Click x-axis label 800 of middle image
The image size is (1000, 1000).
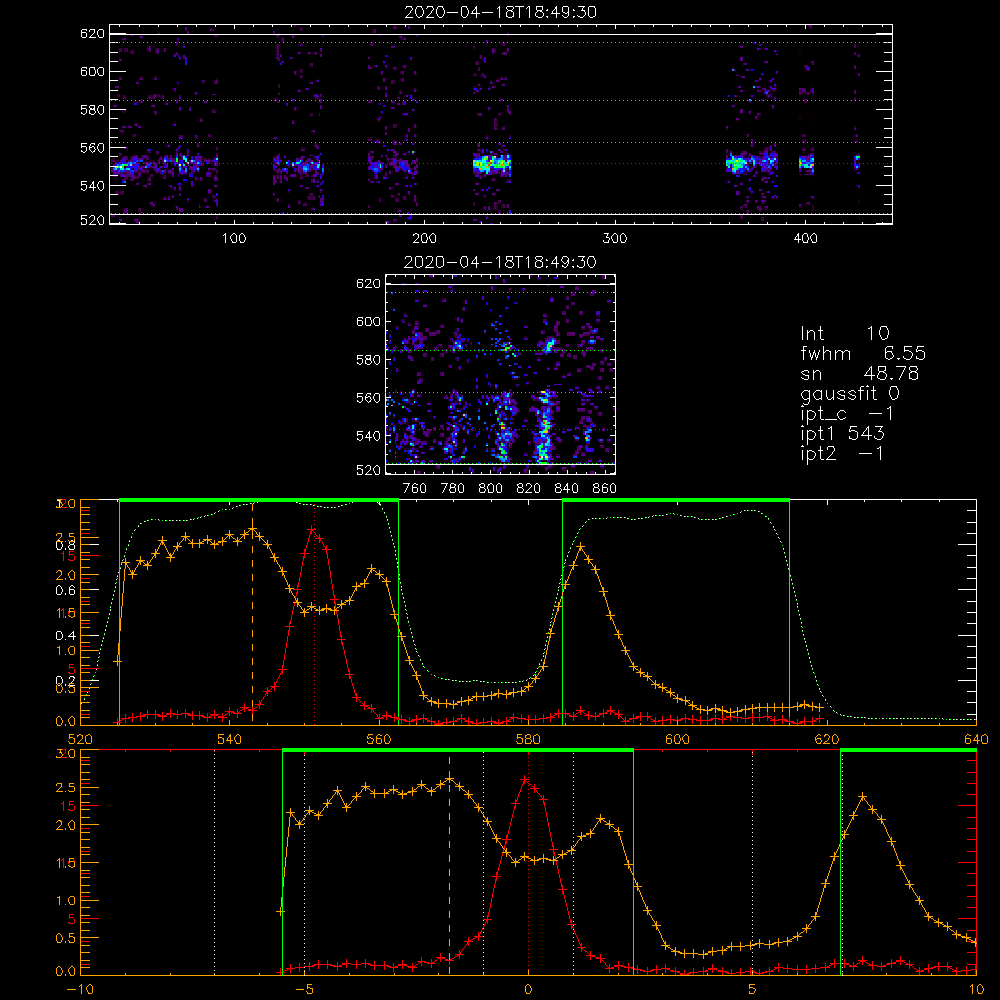pyautogui.click(x=490, y=489)
